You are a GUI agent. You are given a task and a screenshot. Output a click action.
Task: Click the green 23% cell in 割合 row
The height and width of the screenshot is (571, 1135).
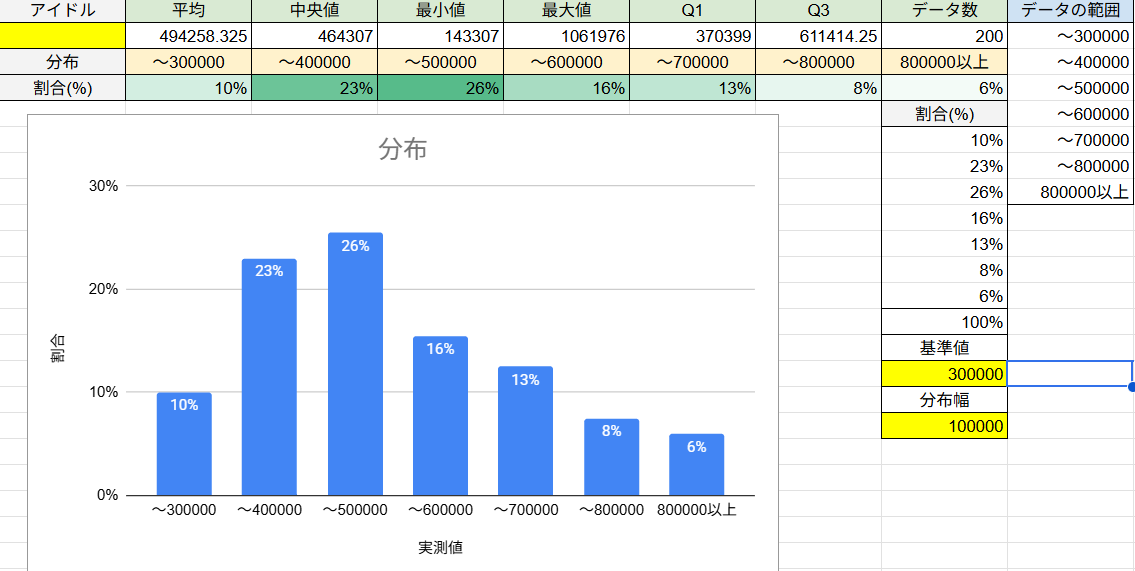click(315, 88)
